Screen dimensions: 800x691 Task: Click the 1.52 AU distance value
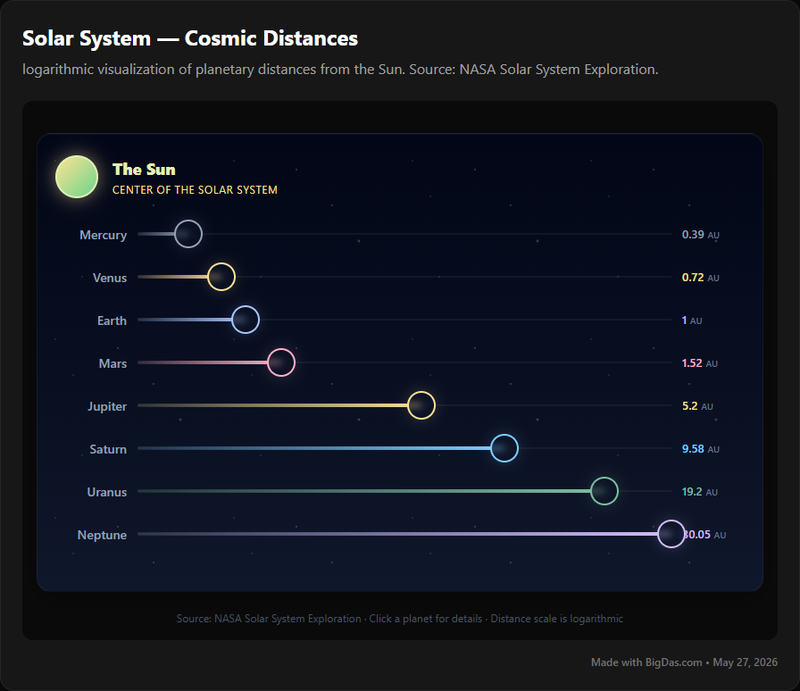point(699,363)
